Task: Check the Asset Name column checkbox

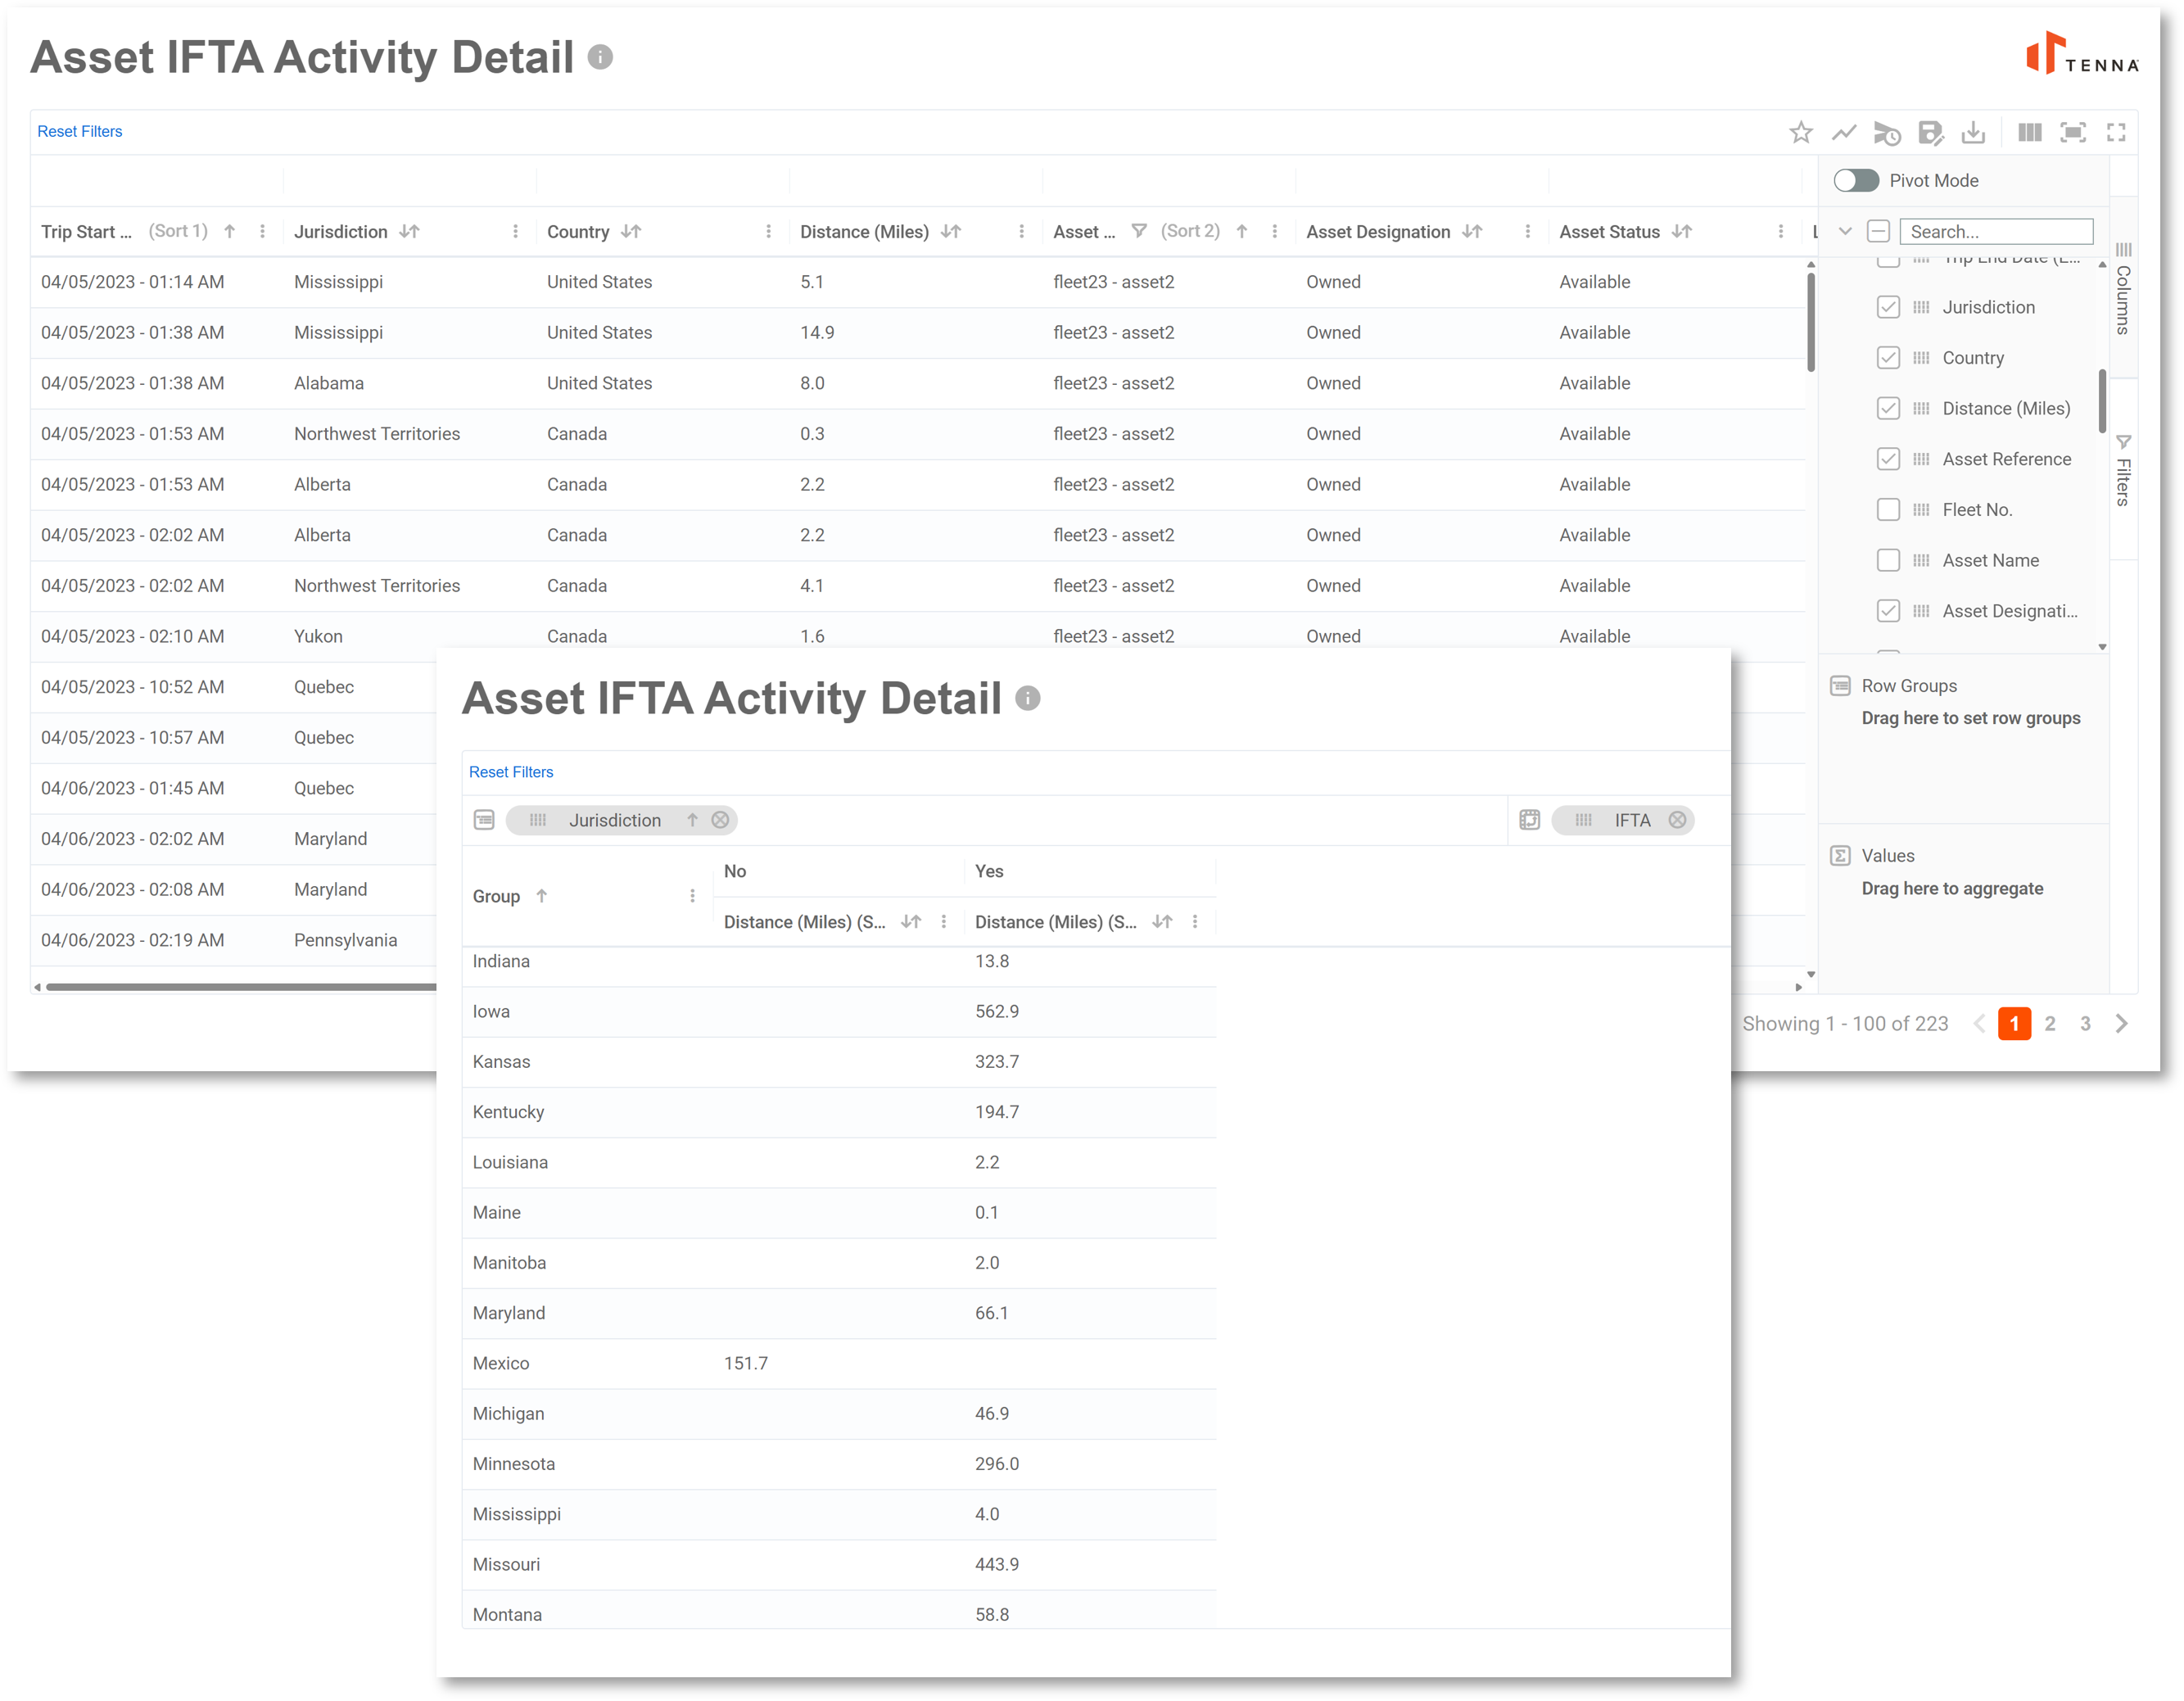Action: point(1888,560)
